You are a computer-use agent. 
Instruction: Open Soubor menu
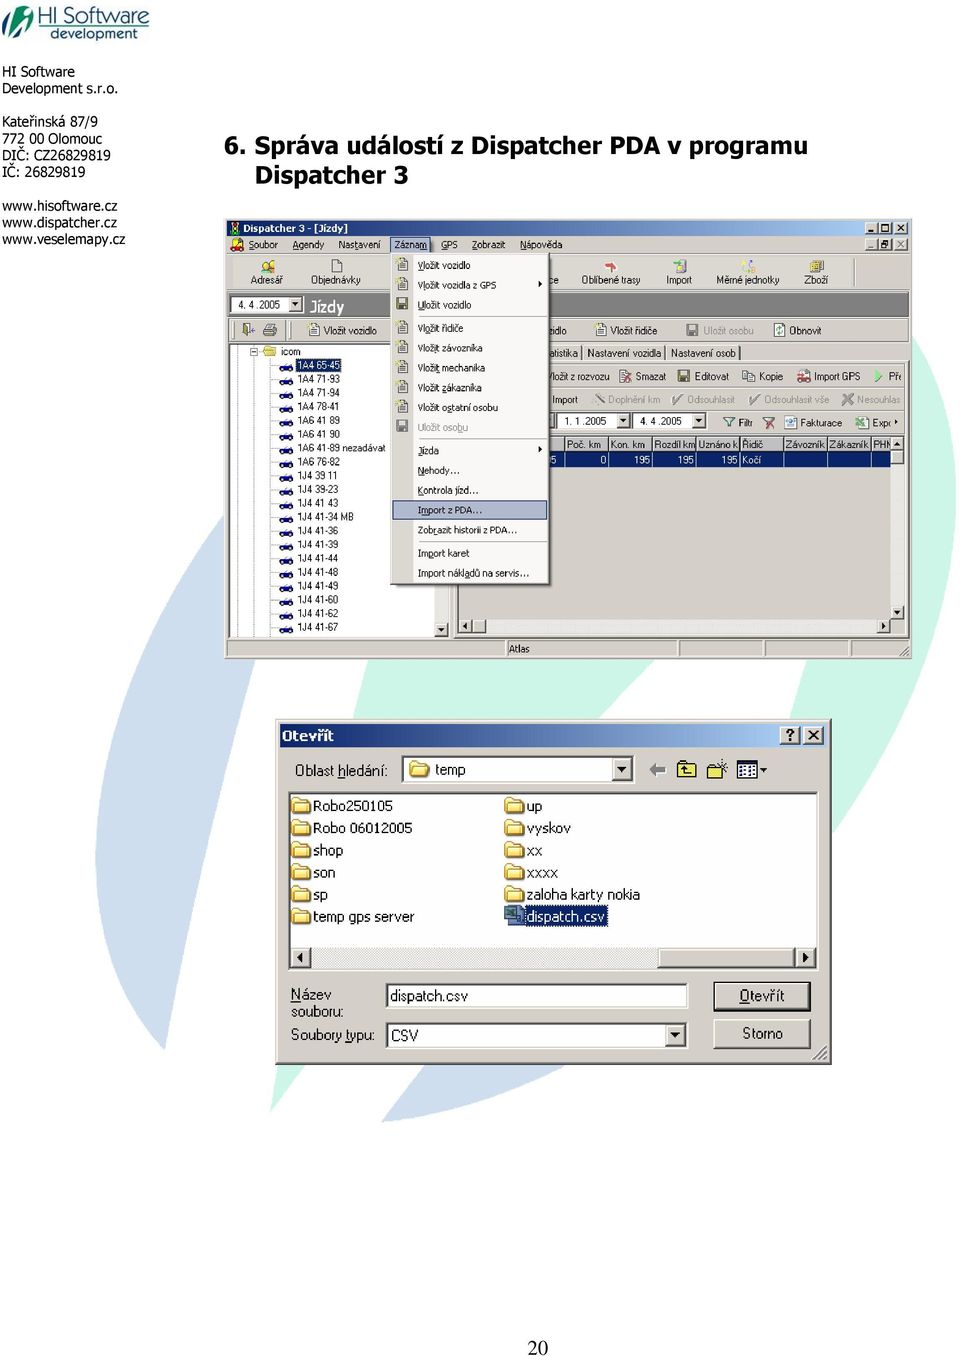click(x=263, y=245)
